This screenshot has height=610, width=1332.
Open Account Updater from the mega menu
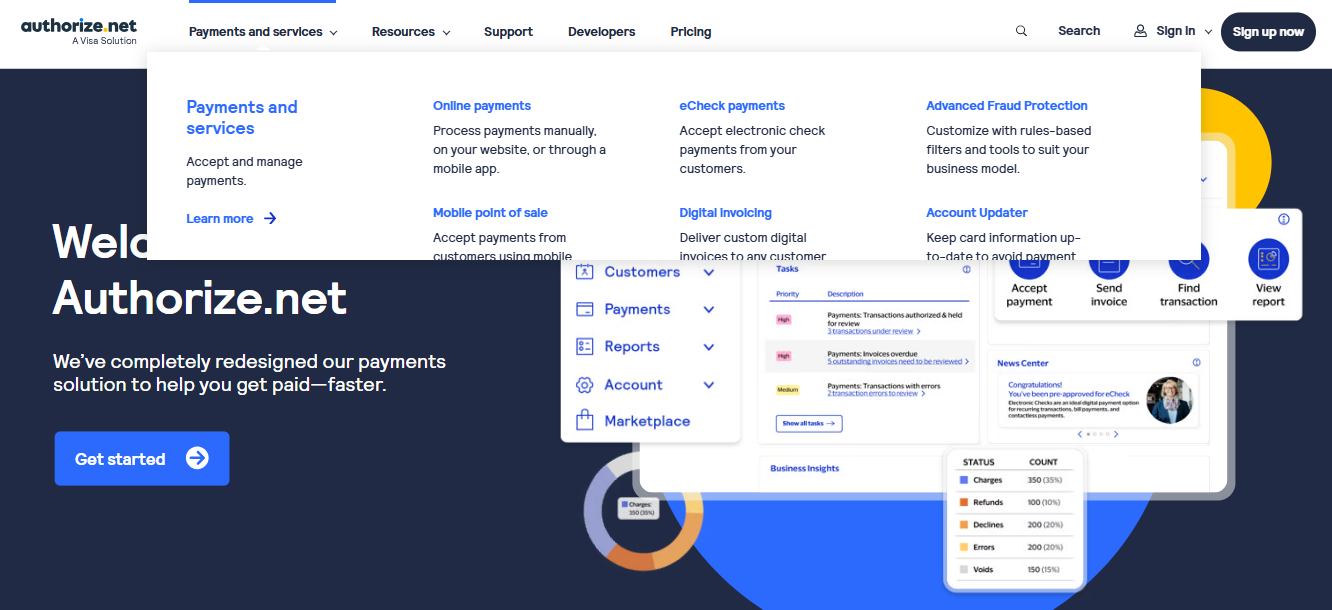977,213
